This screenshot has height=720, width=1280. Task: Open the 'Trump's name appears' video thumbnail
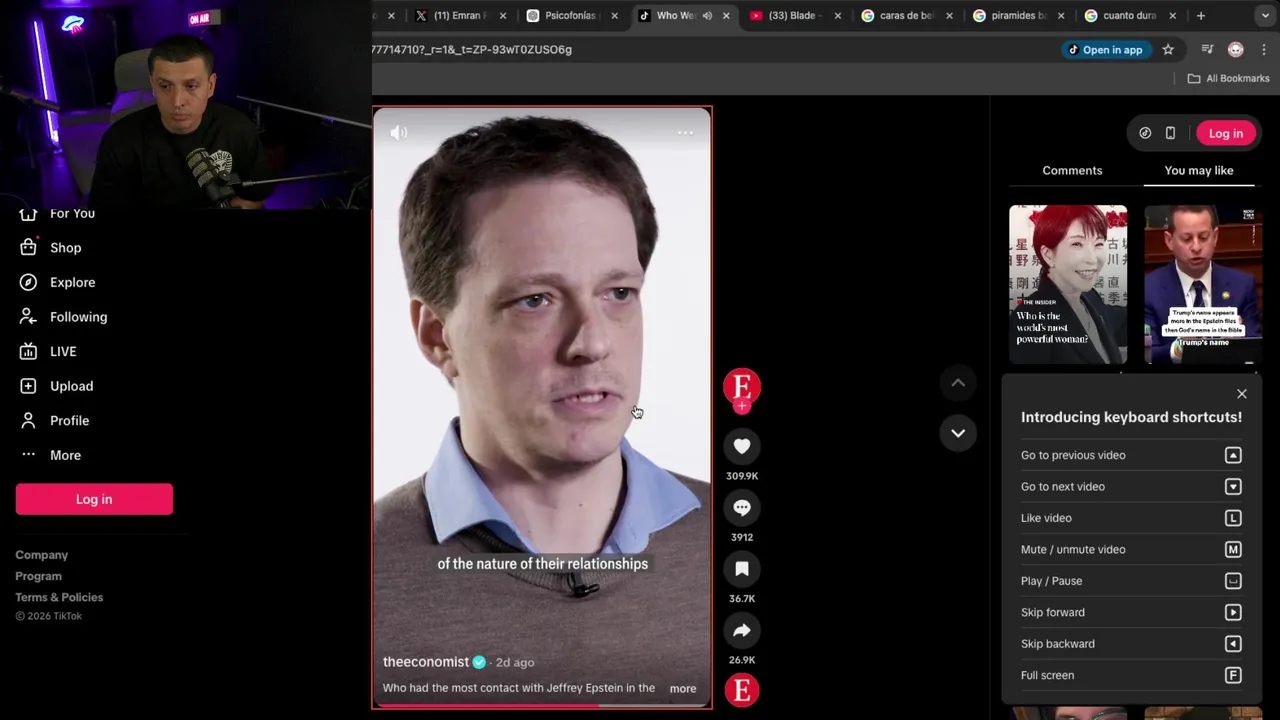pos(1203,285)
